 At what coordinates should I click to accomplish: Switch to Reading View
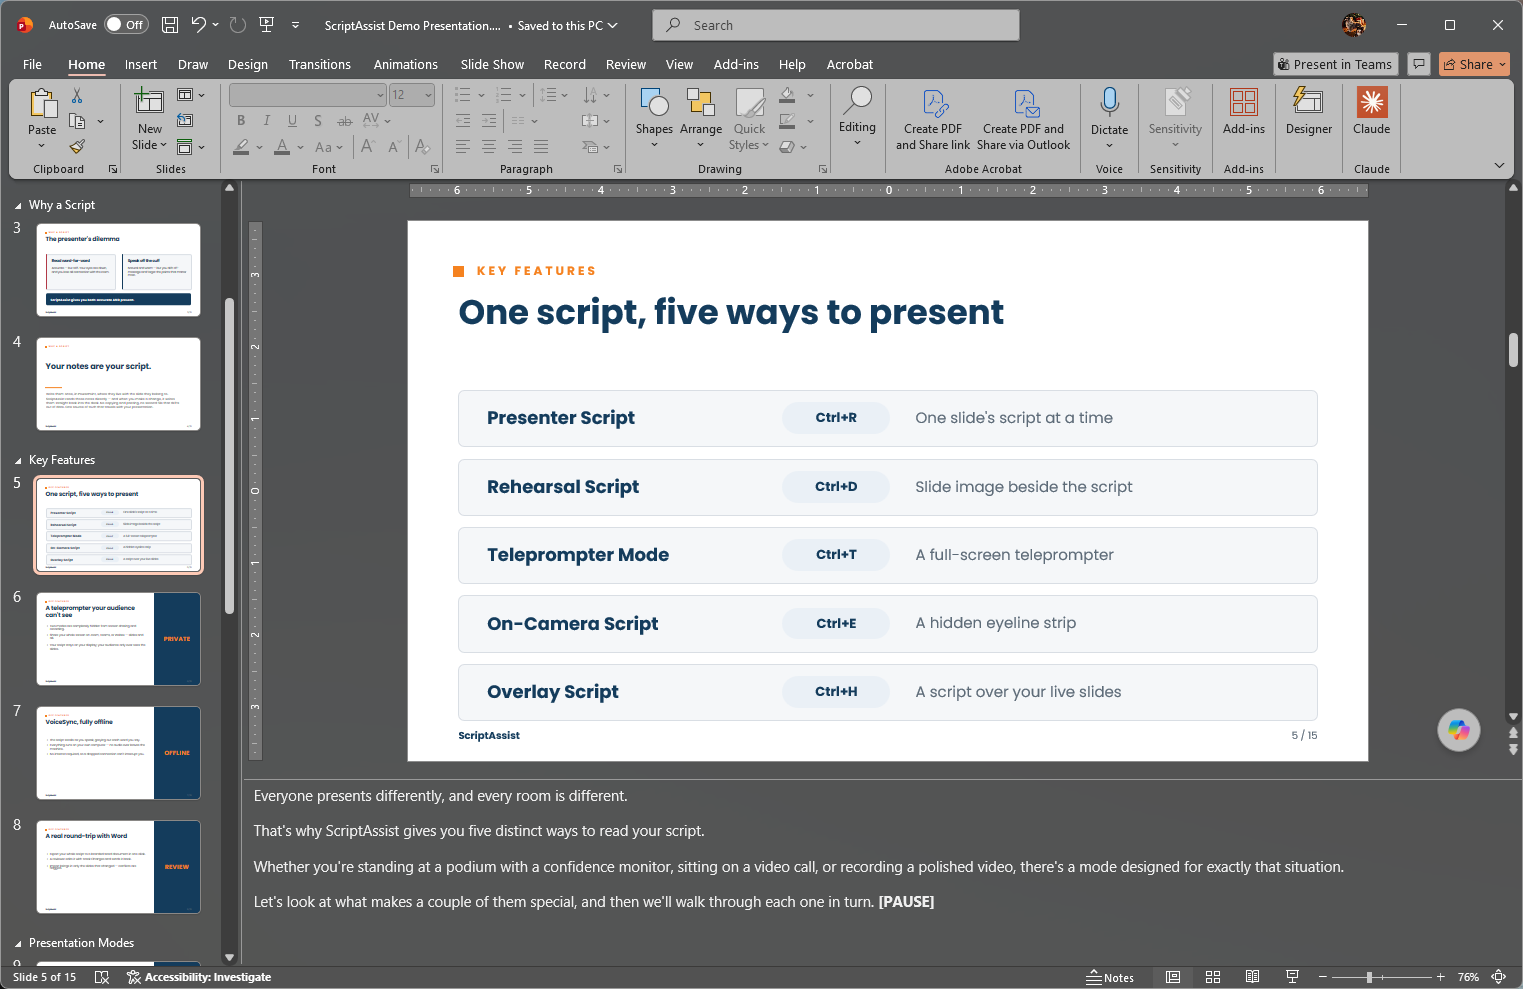(1252, 977)
